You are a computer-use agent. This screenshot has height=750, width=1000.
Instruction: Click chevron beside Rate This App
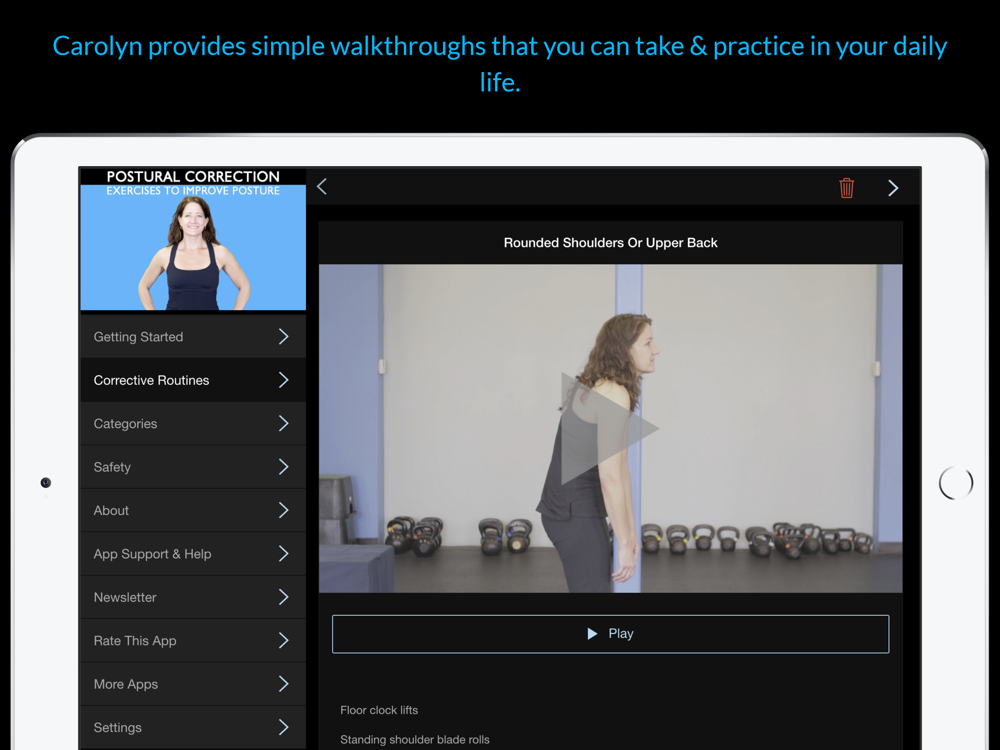point(284,640)
